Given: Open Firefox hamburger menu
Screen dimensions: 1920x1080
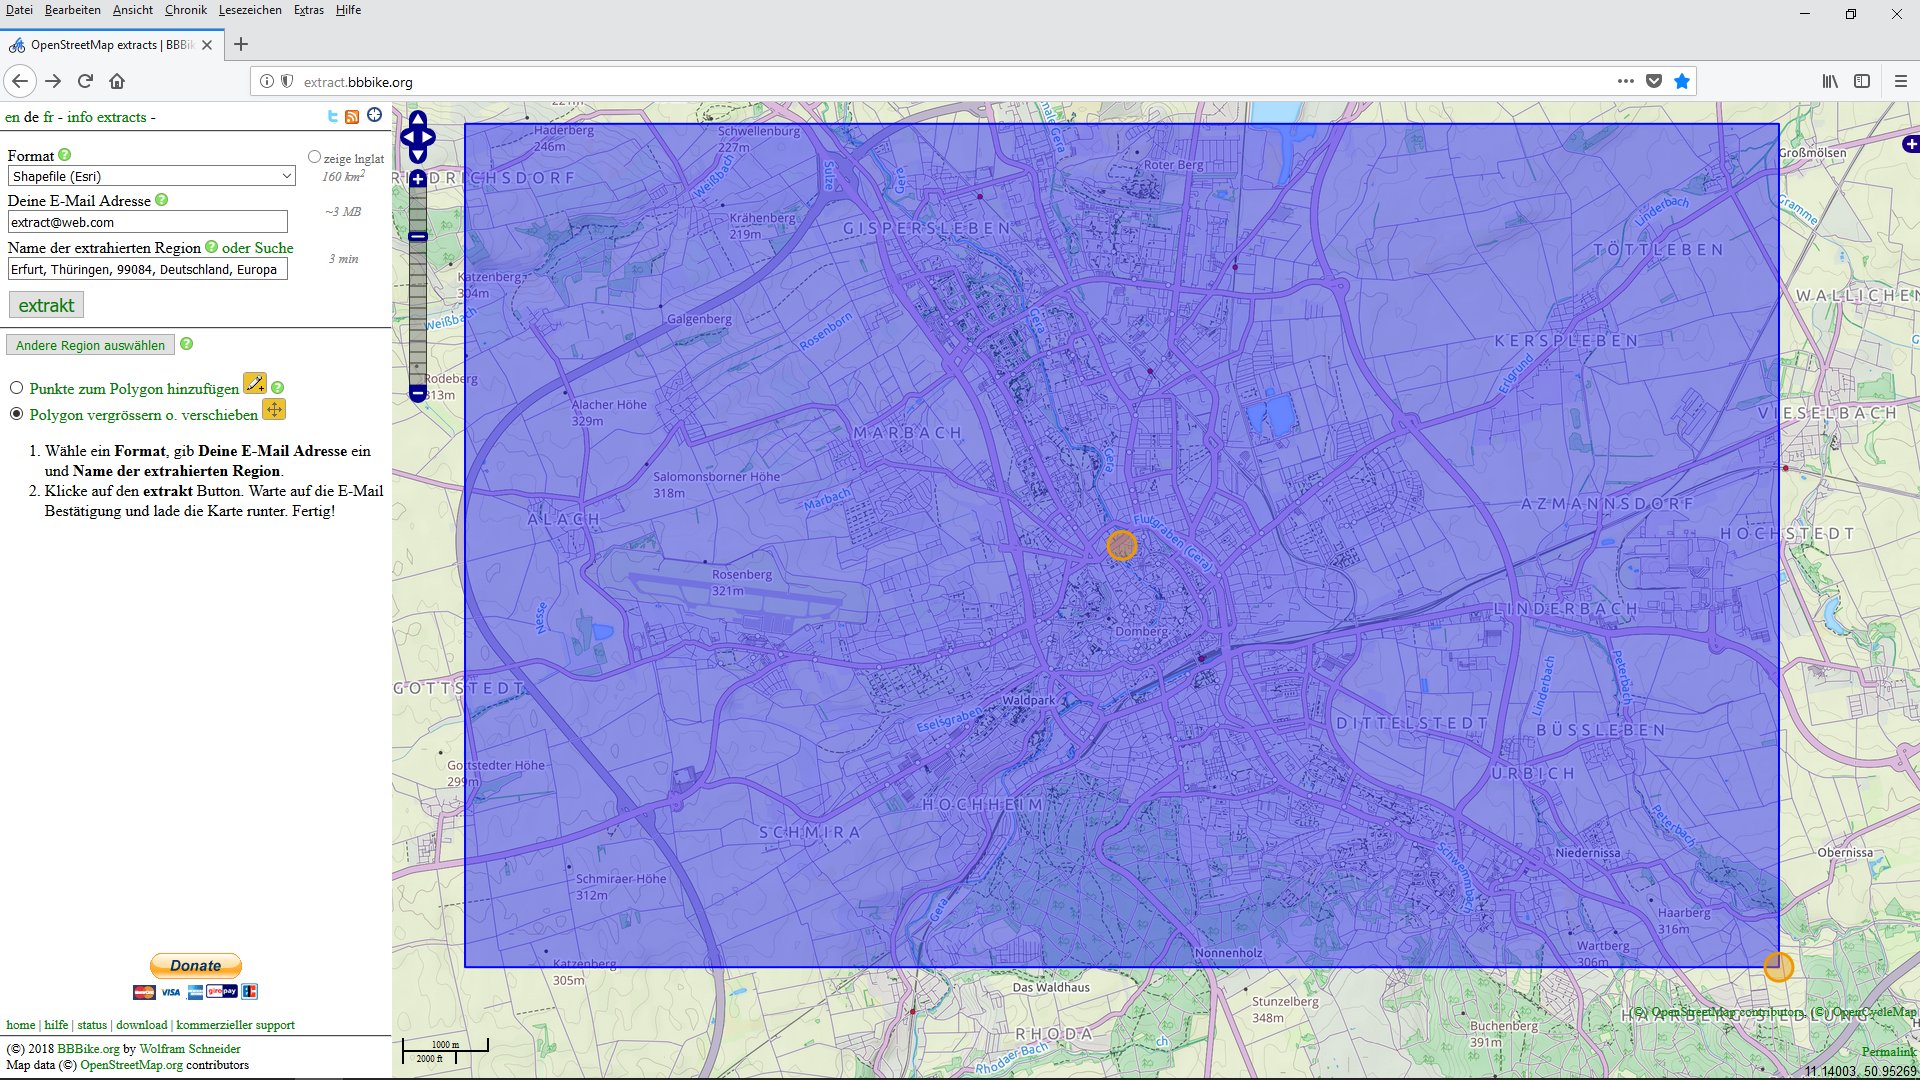Looking at the screenshot, I should point(1901,81).
